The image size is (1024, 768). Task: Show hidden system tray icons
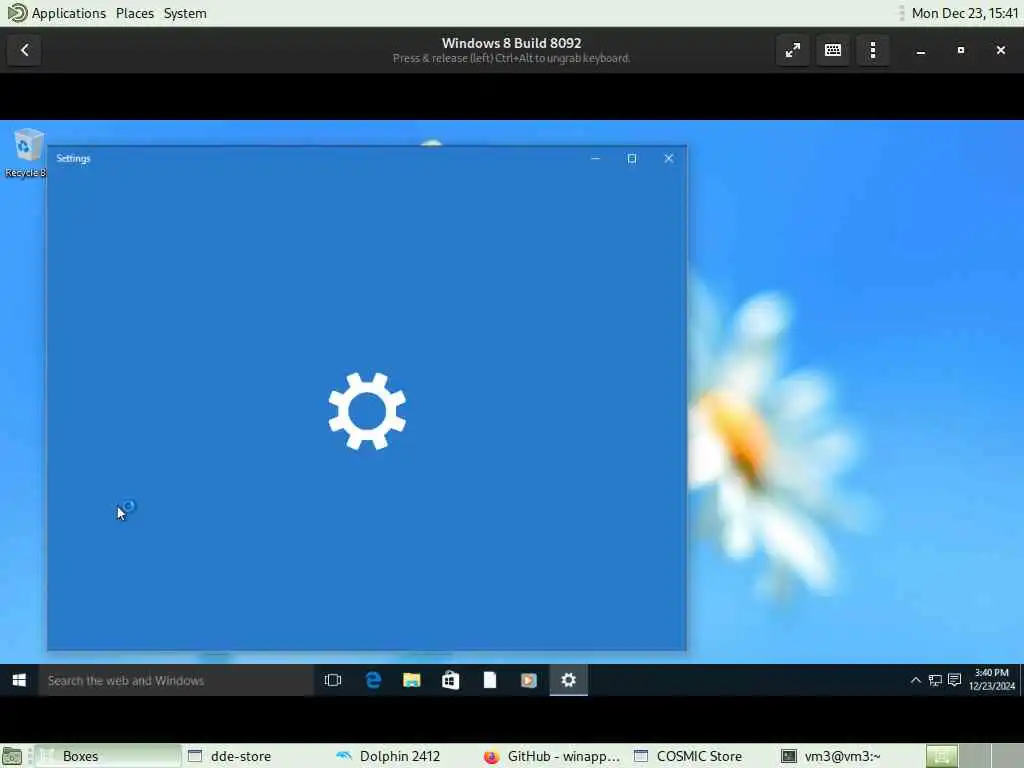[916, 680]
